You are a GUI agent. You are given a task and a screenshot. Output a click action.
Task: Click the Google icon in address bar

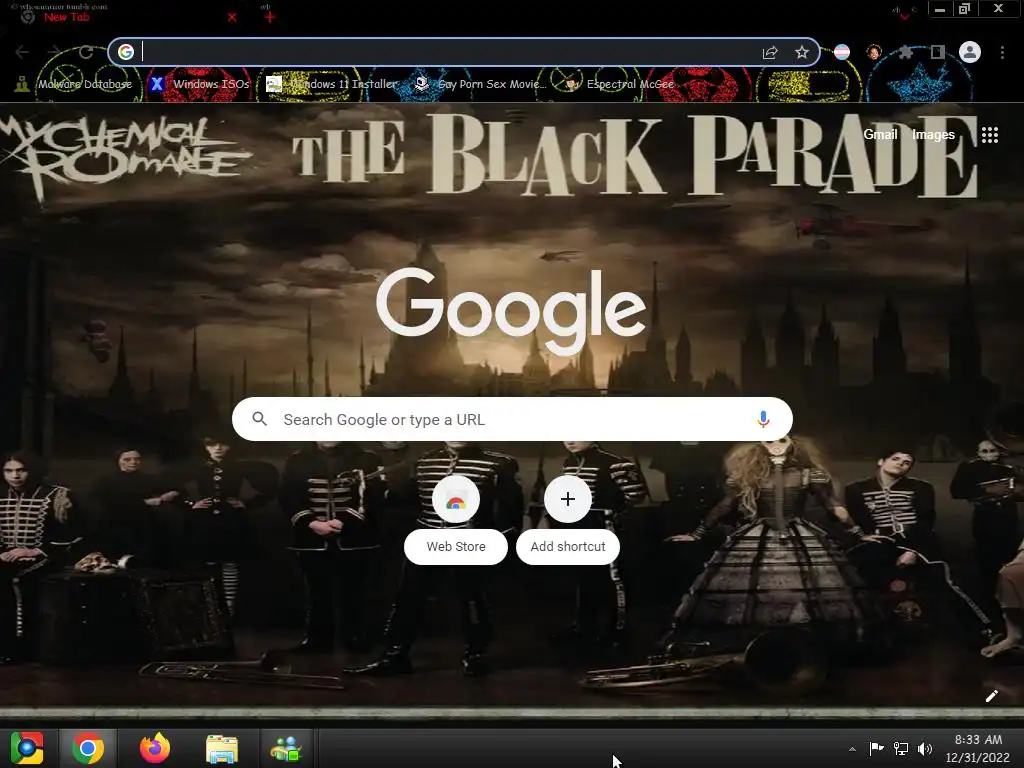click(x=126, y=52)
